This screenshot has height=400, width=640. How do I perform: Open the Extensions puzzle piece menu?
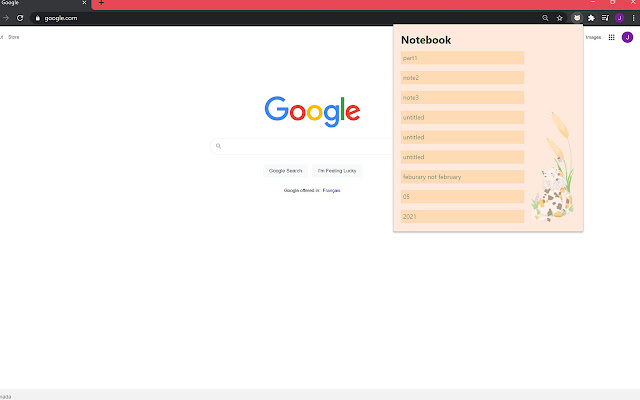pyautogui.click(x=591, y=18)
